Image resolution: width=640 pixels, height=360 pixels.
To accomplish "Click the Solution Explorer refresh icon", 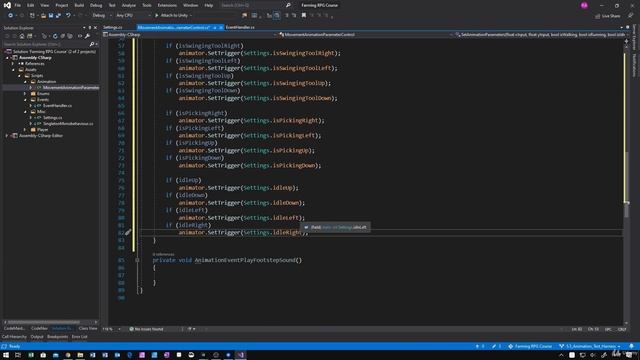I will tap(55, 36).
